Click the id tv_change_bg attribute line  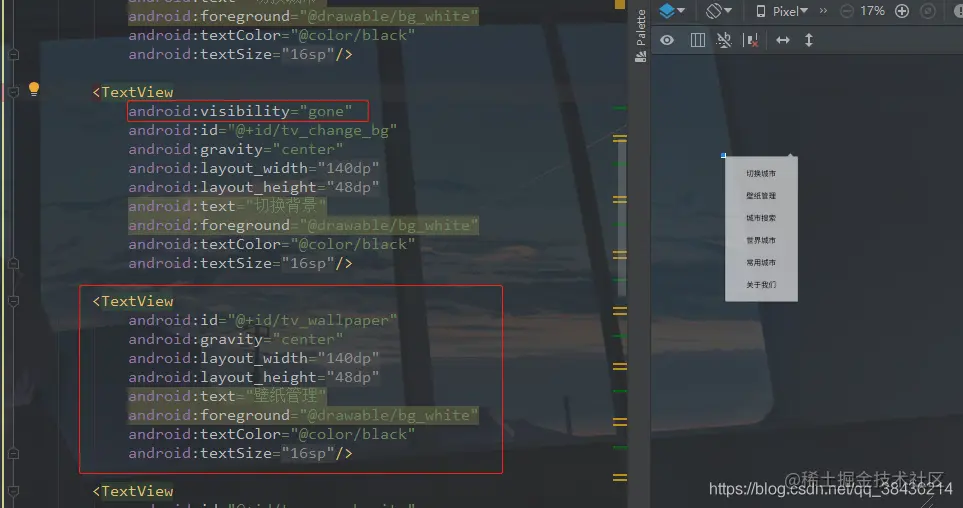coord(262,130)
